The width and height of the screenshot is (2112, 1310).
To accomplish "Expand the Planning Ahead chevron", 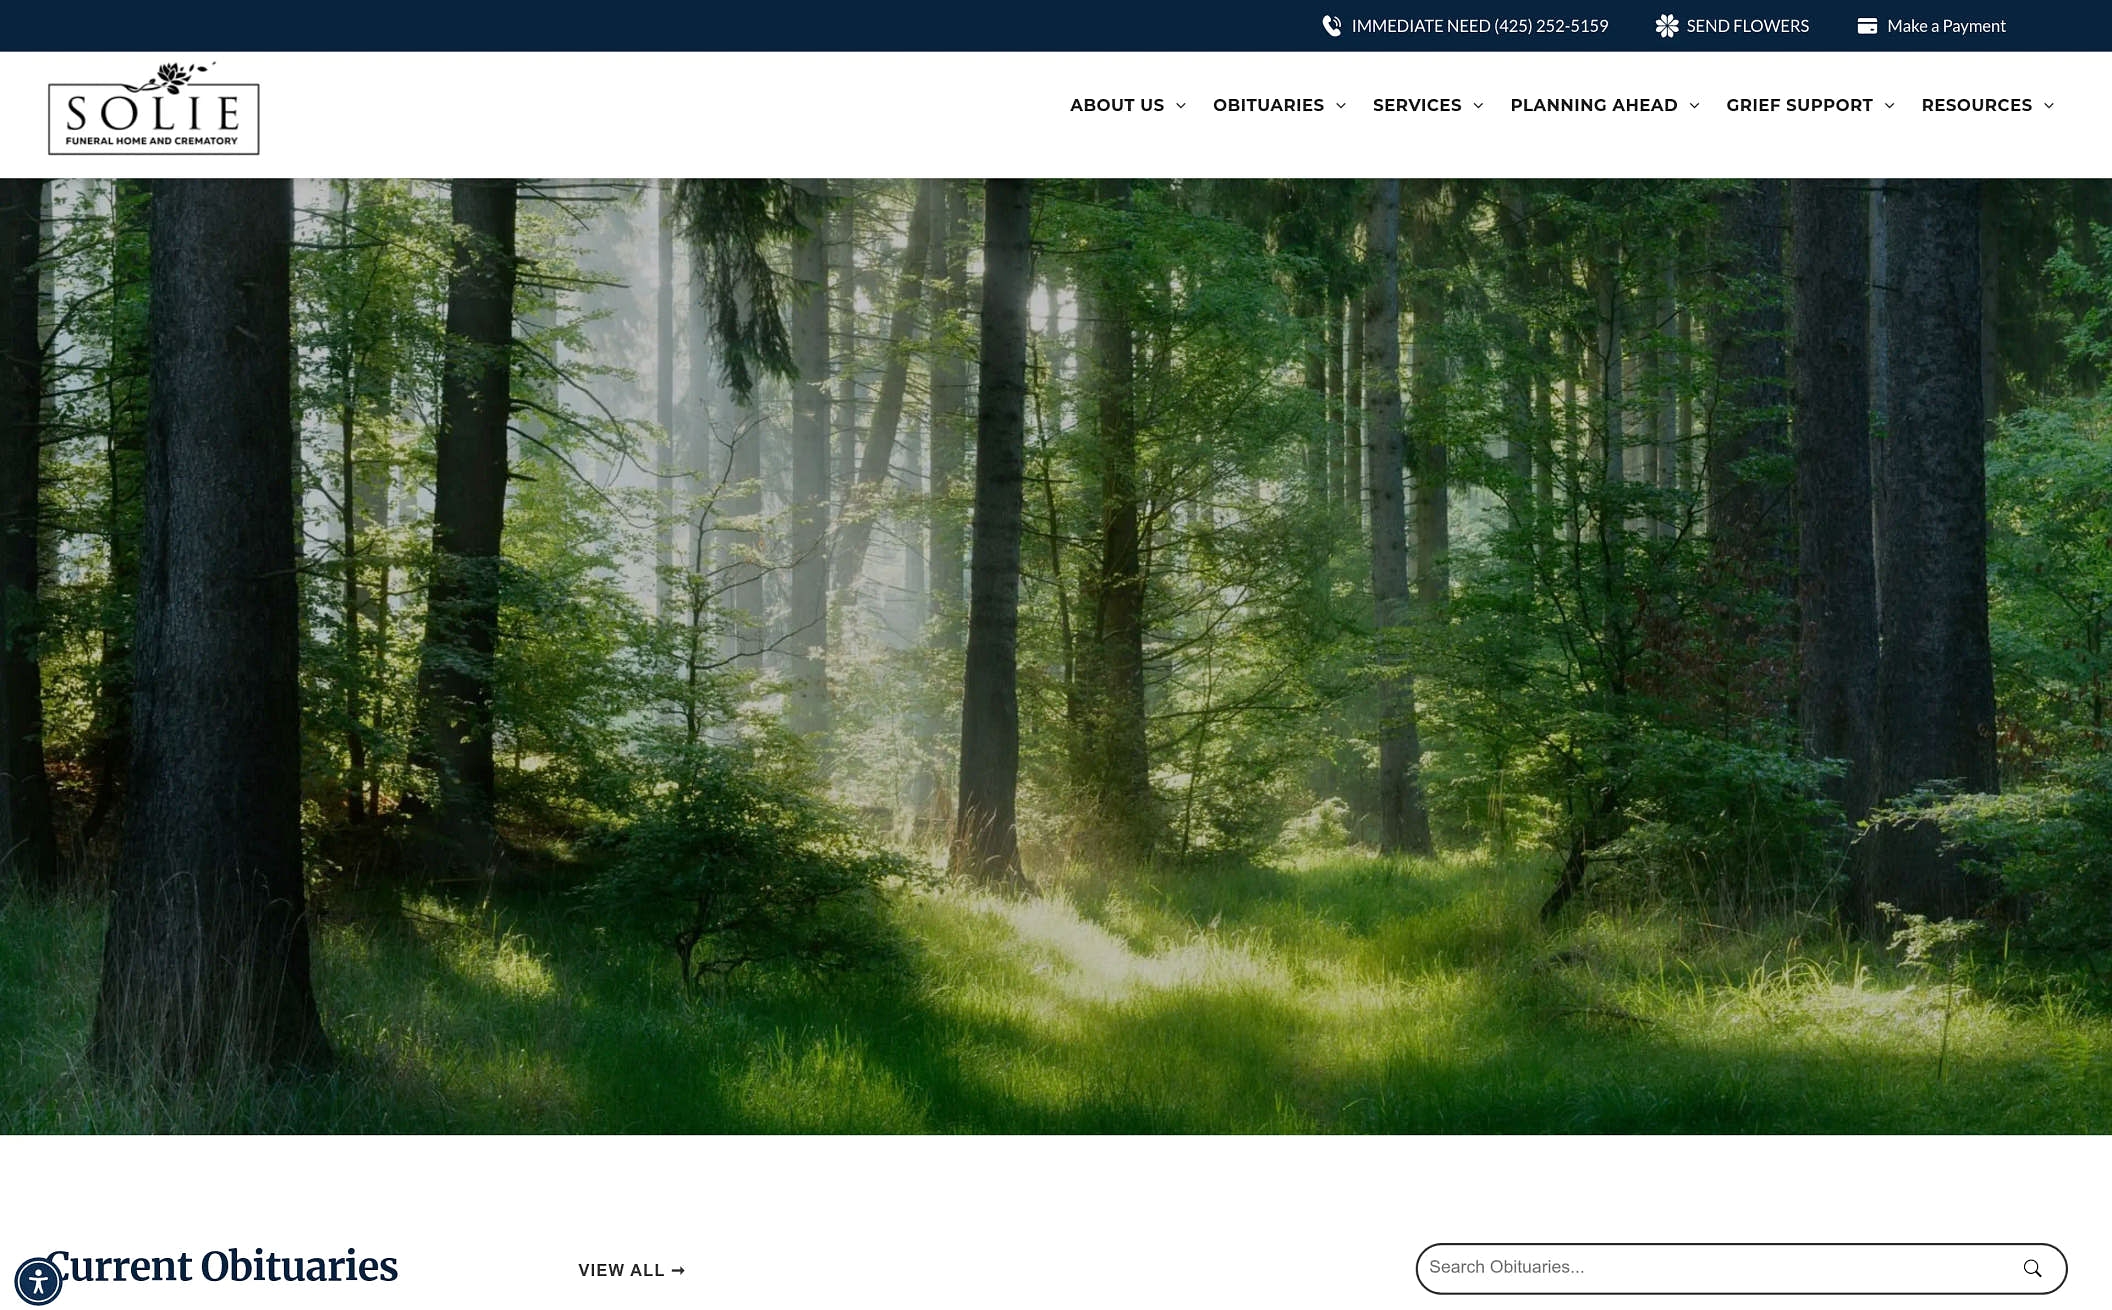I will 1694,105.
